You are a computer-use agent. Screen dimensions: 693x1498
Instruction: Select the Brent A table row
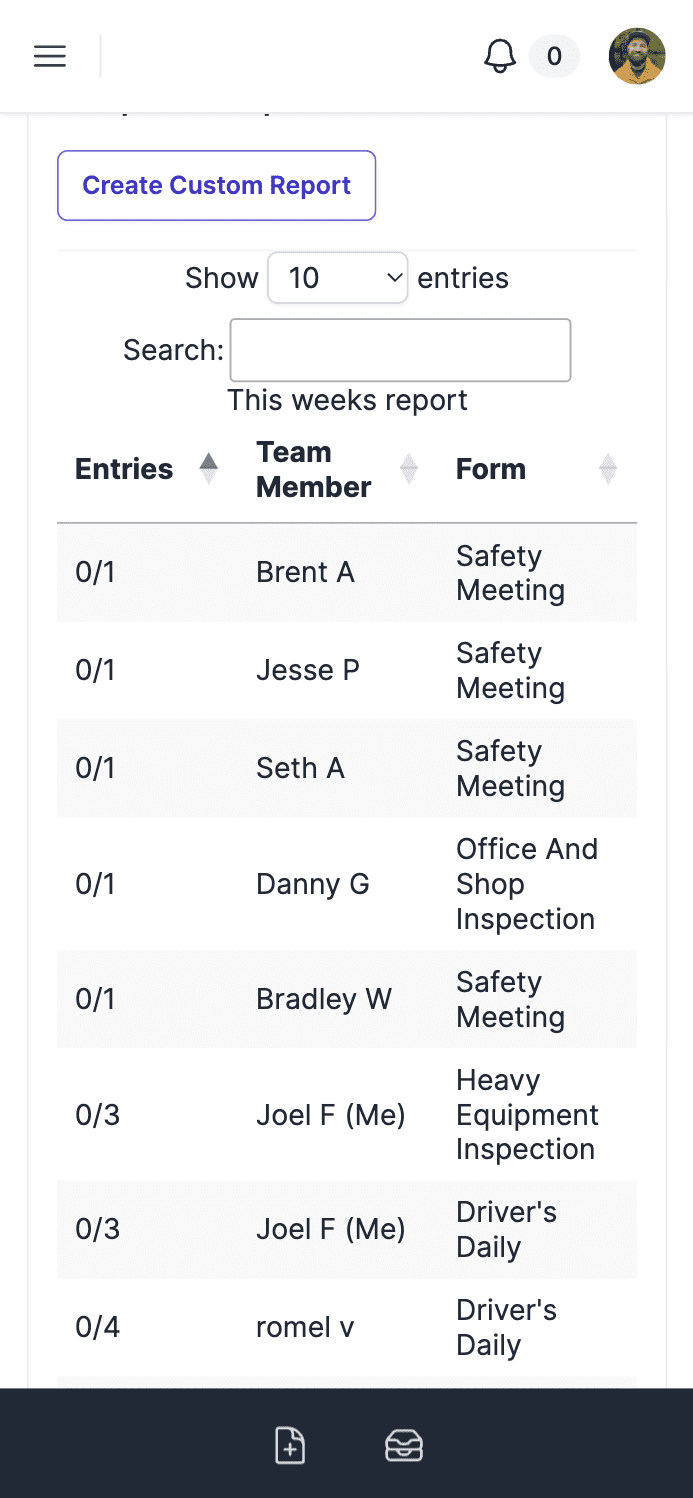click(x=347, y=573)
